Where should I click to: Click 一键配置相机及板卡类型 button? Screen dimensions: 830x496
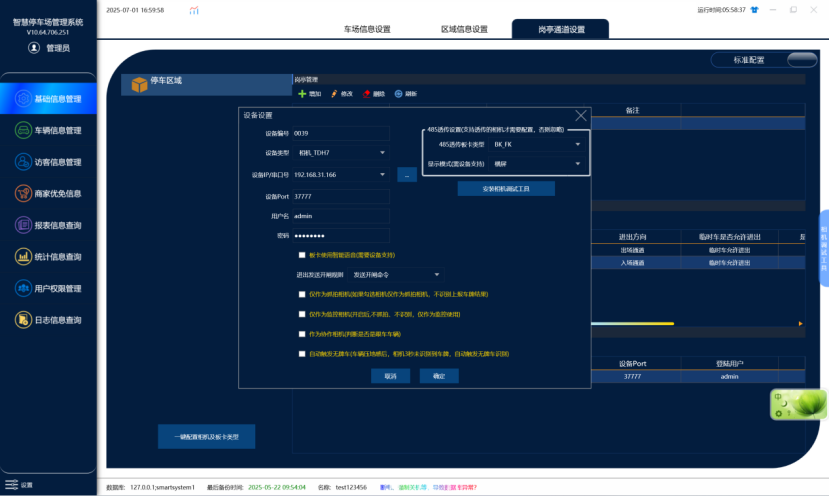coord(206,437)
